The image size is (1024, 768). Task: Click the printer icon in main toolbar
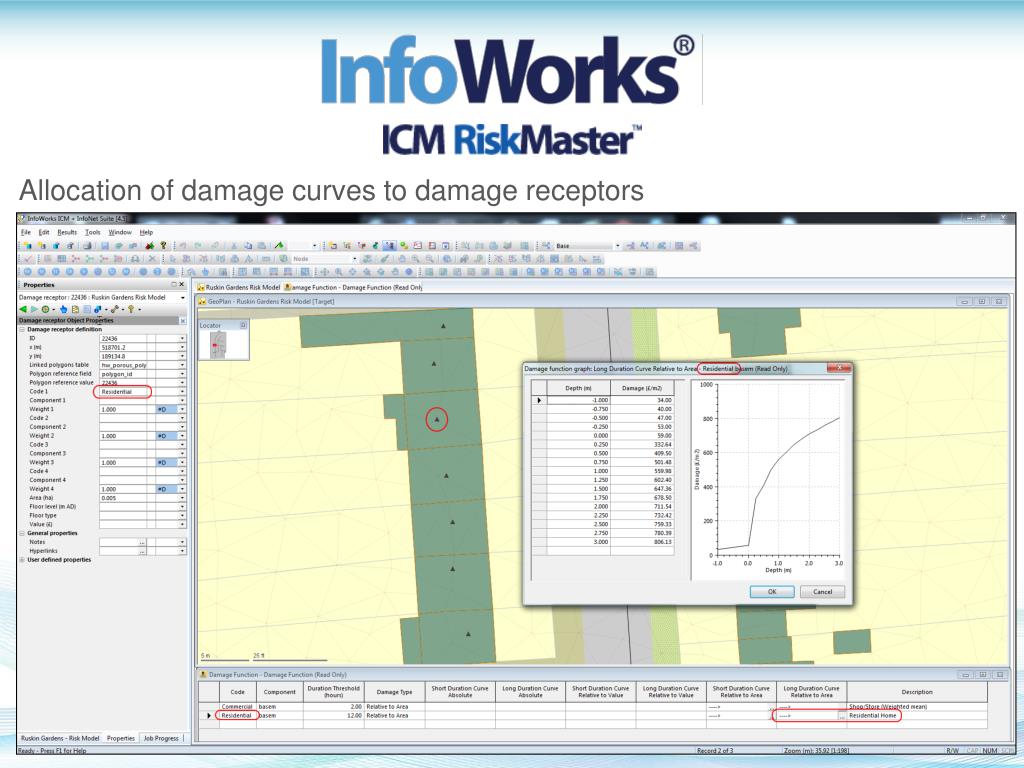click(88, 246)
